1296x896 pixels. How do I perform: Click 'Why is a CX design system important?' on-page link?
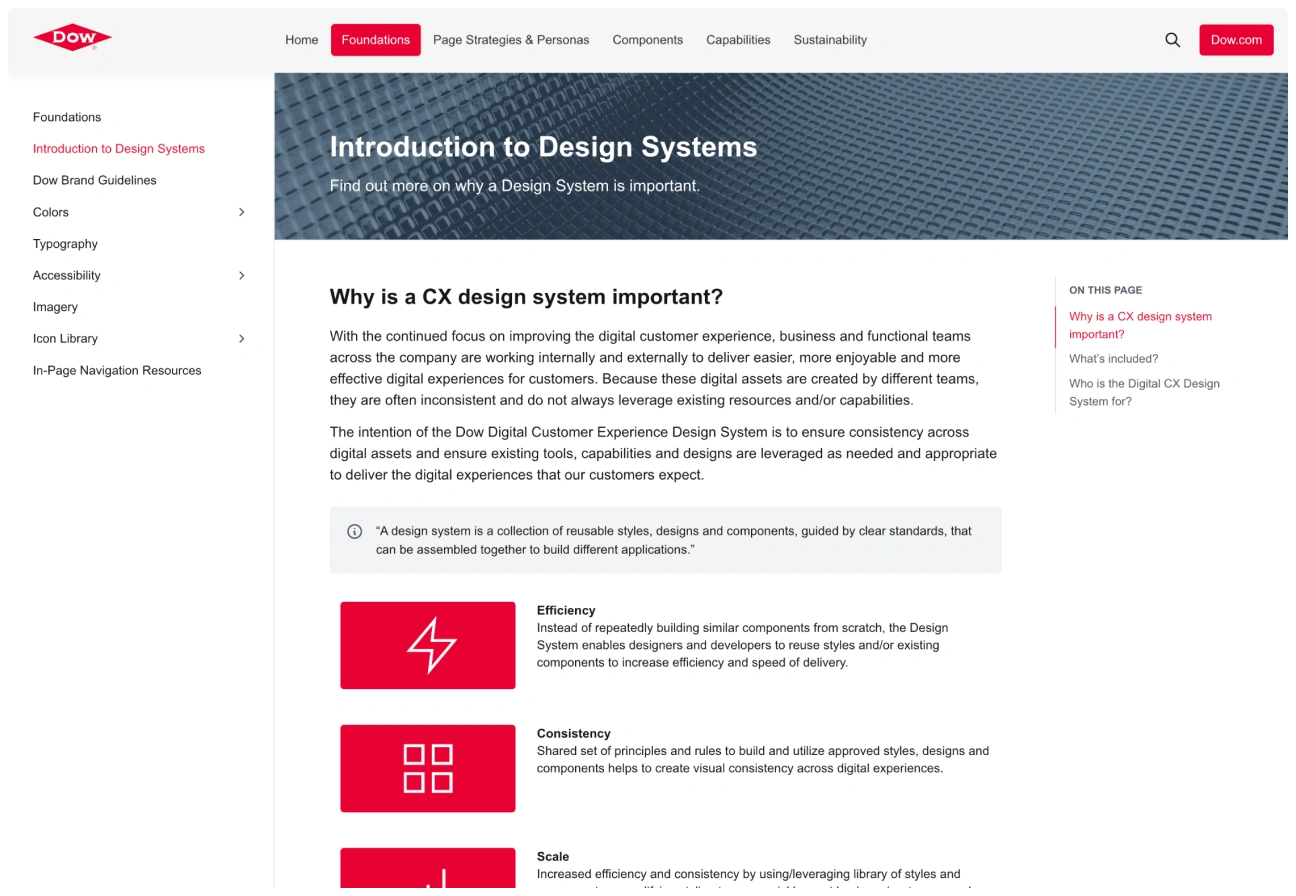click(1140, 324)
